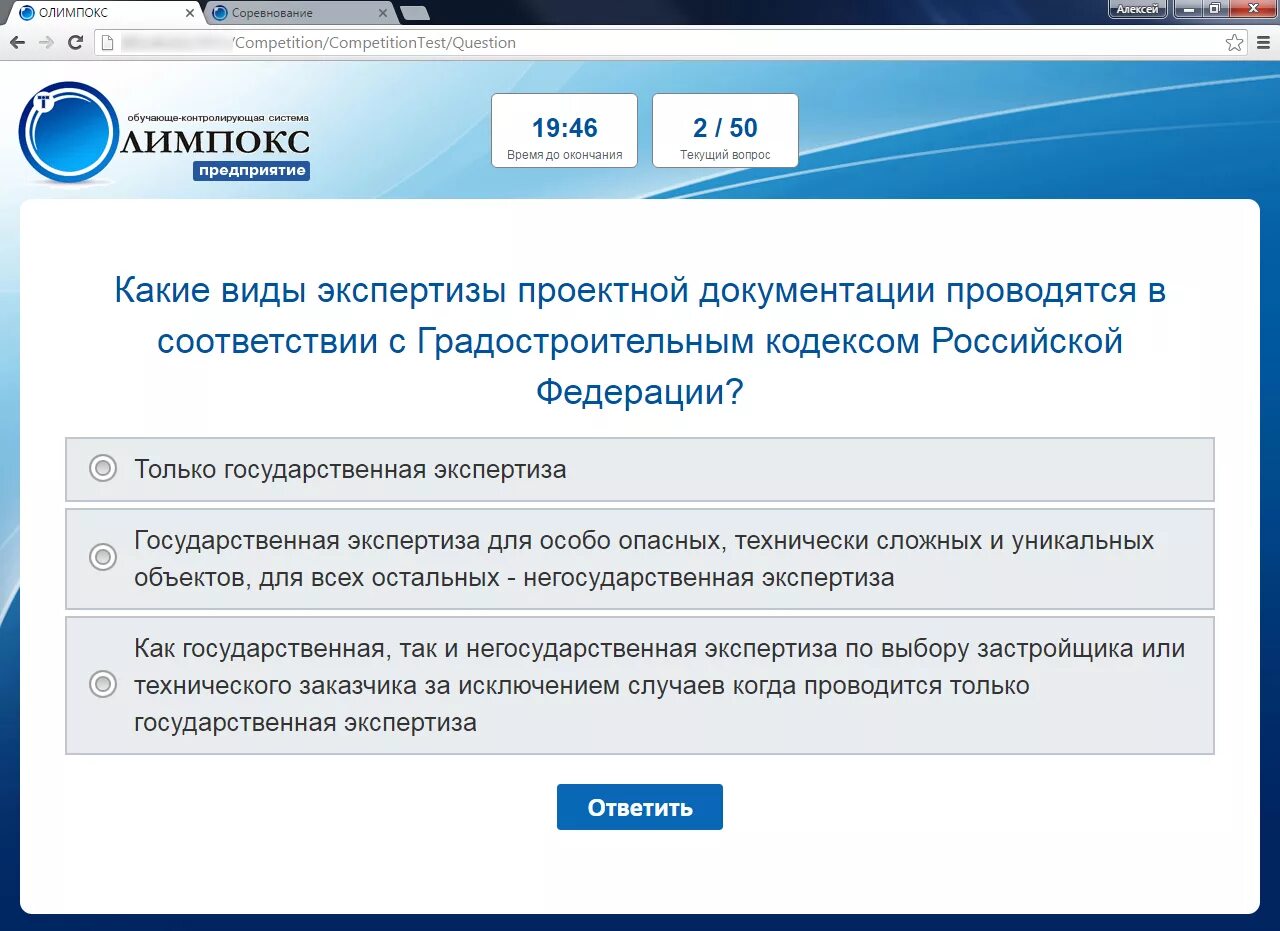
Task: Switch to the Соревнование tab
Action: tap(298, 13)
